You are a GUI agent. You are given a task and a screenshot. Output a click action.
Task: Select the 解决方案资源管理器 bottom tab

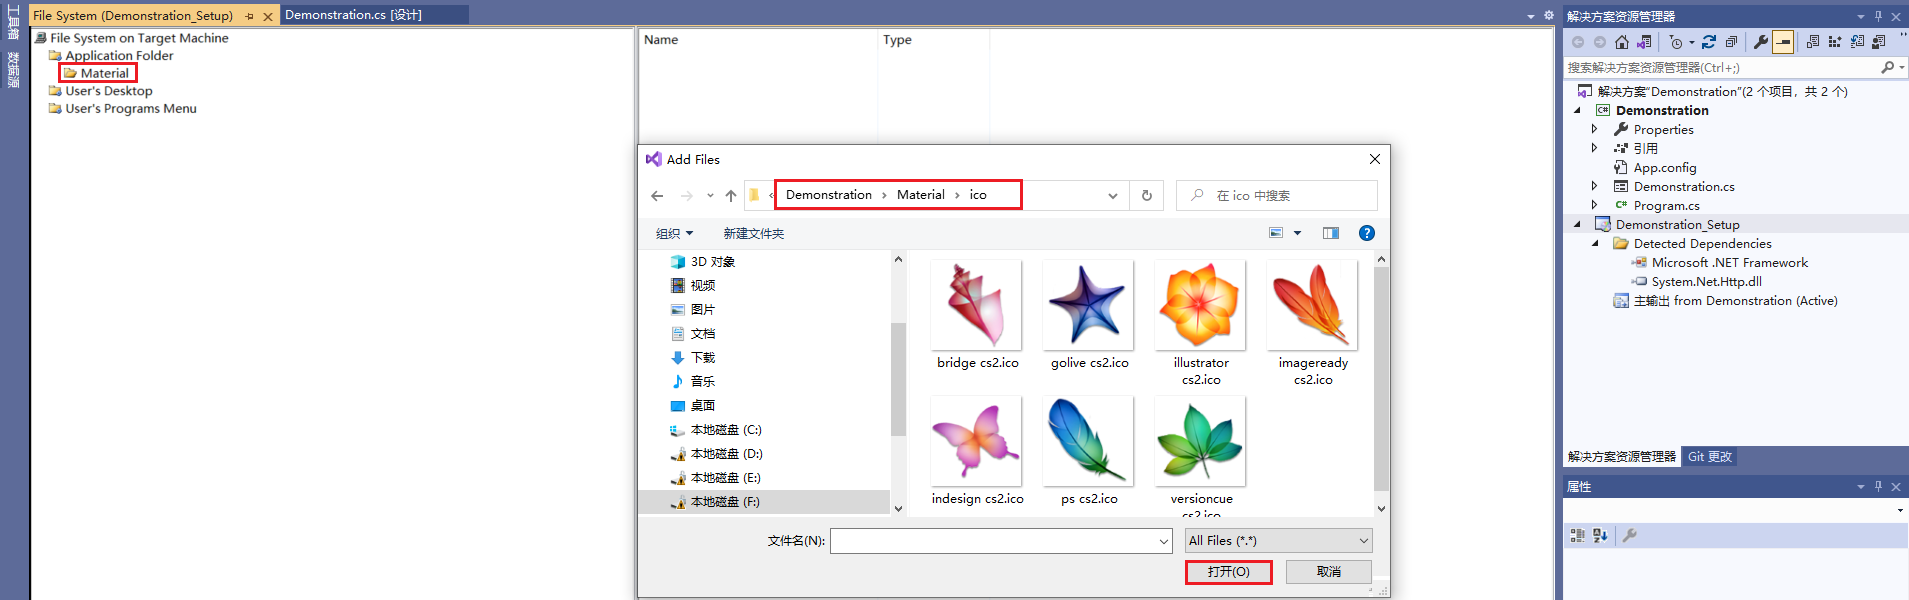1622,457
